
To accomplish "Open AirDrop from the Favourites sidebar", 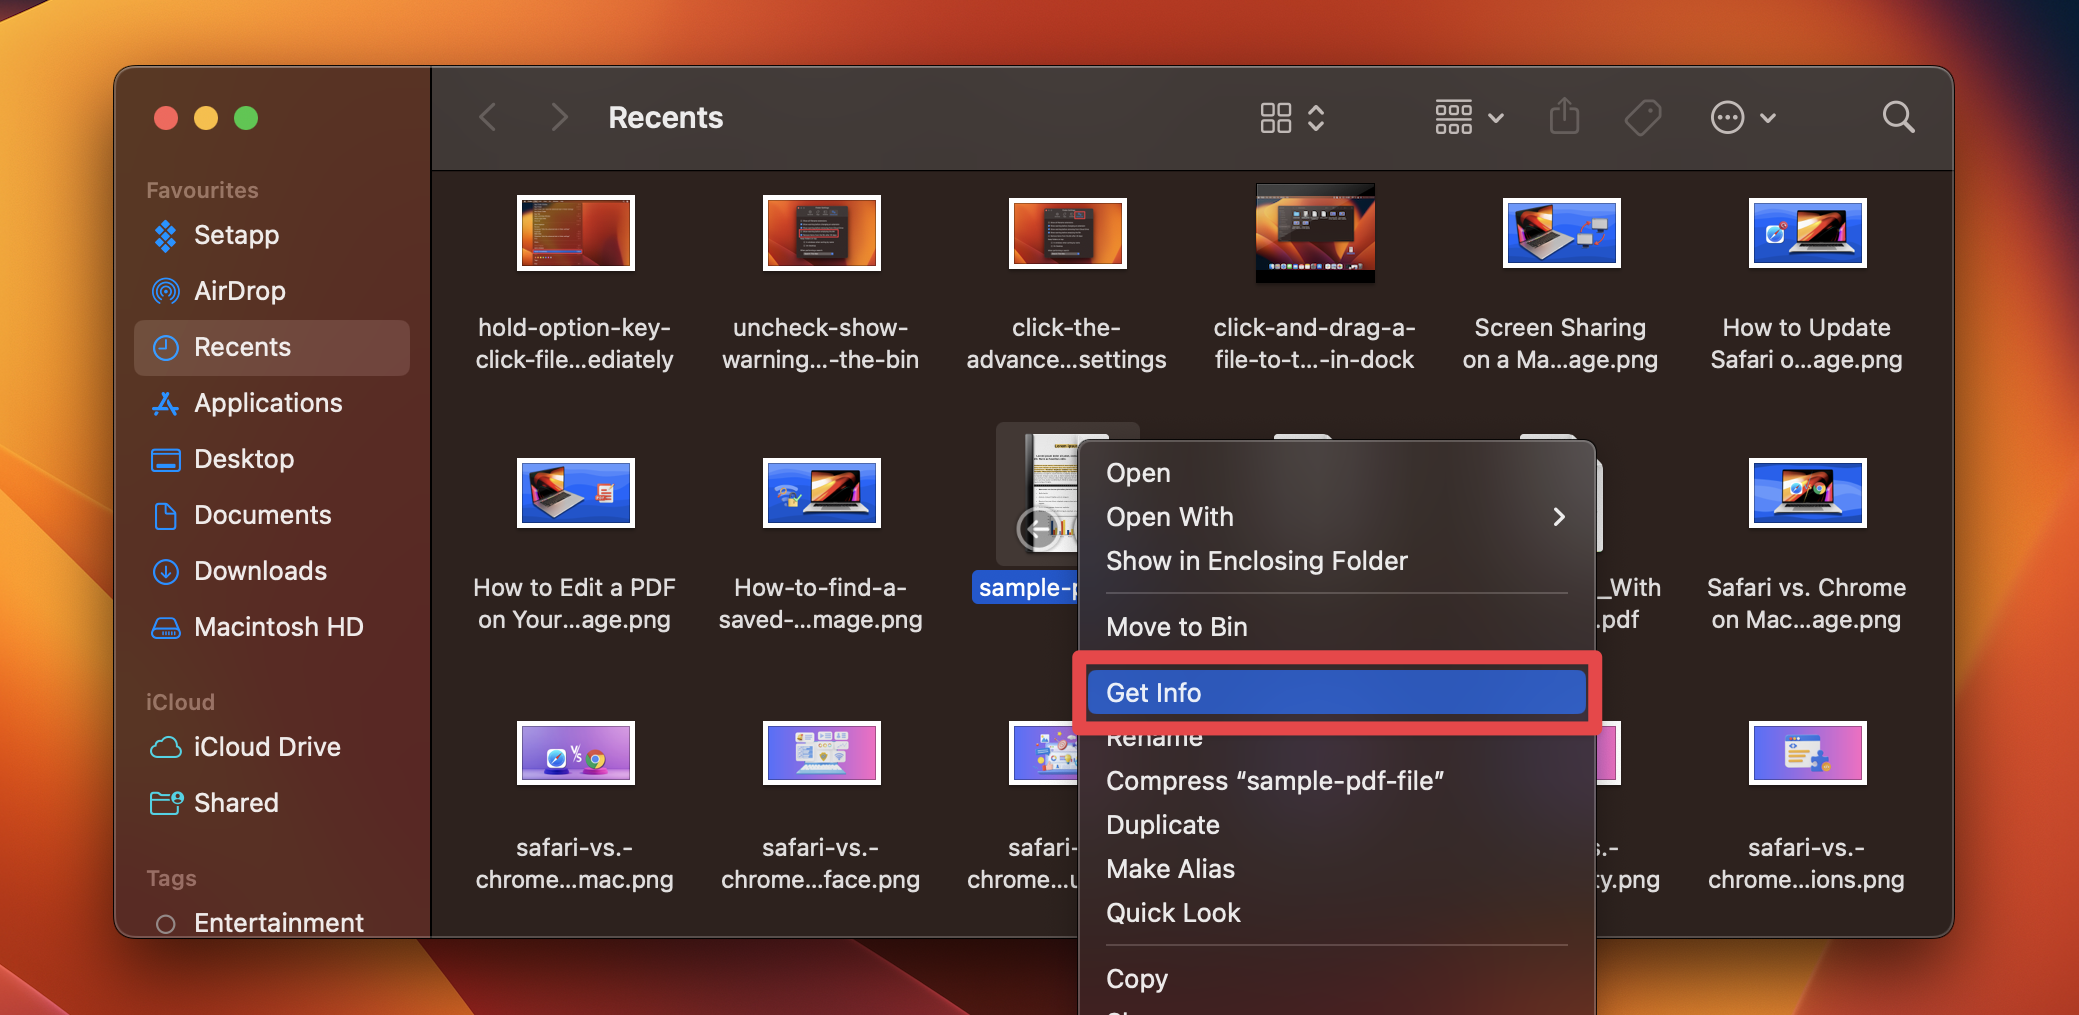I will click(240, 291).
